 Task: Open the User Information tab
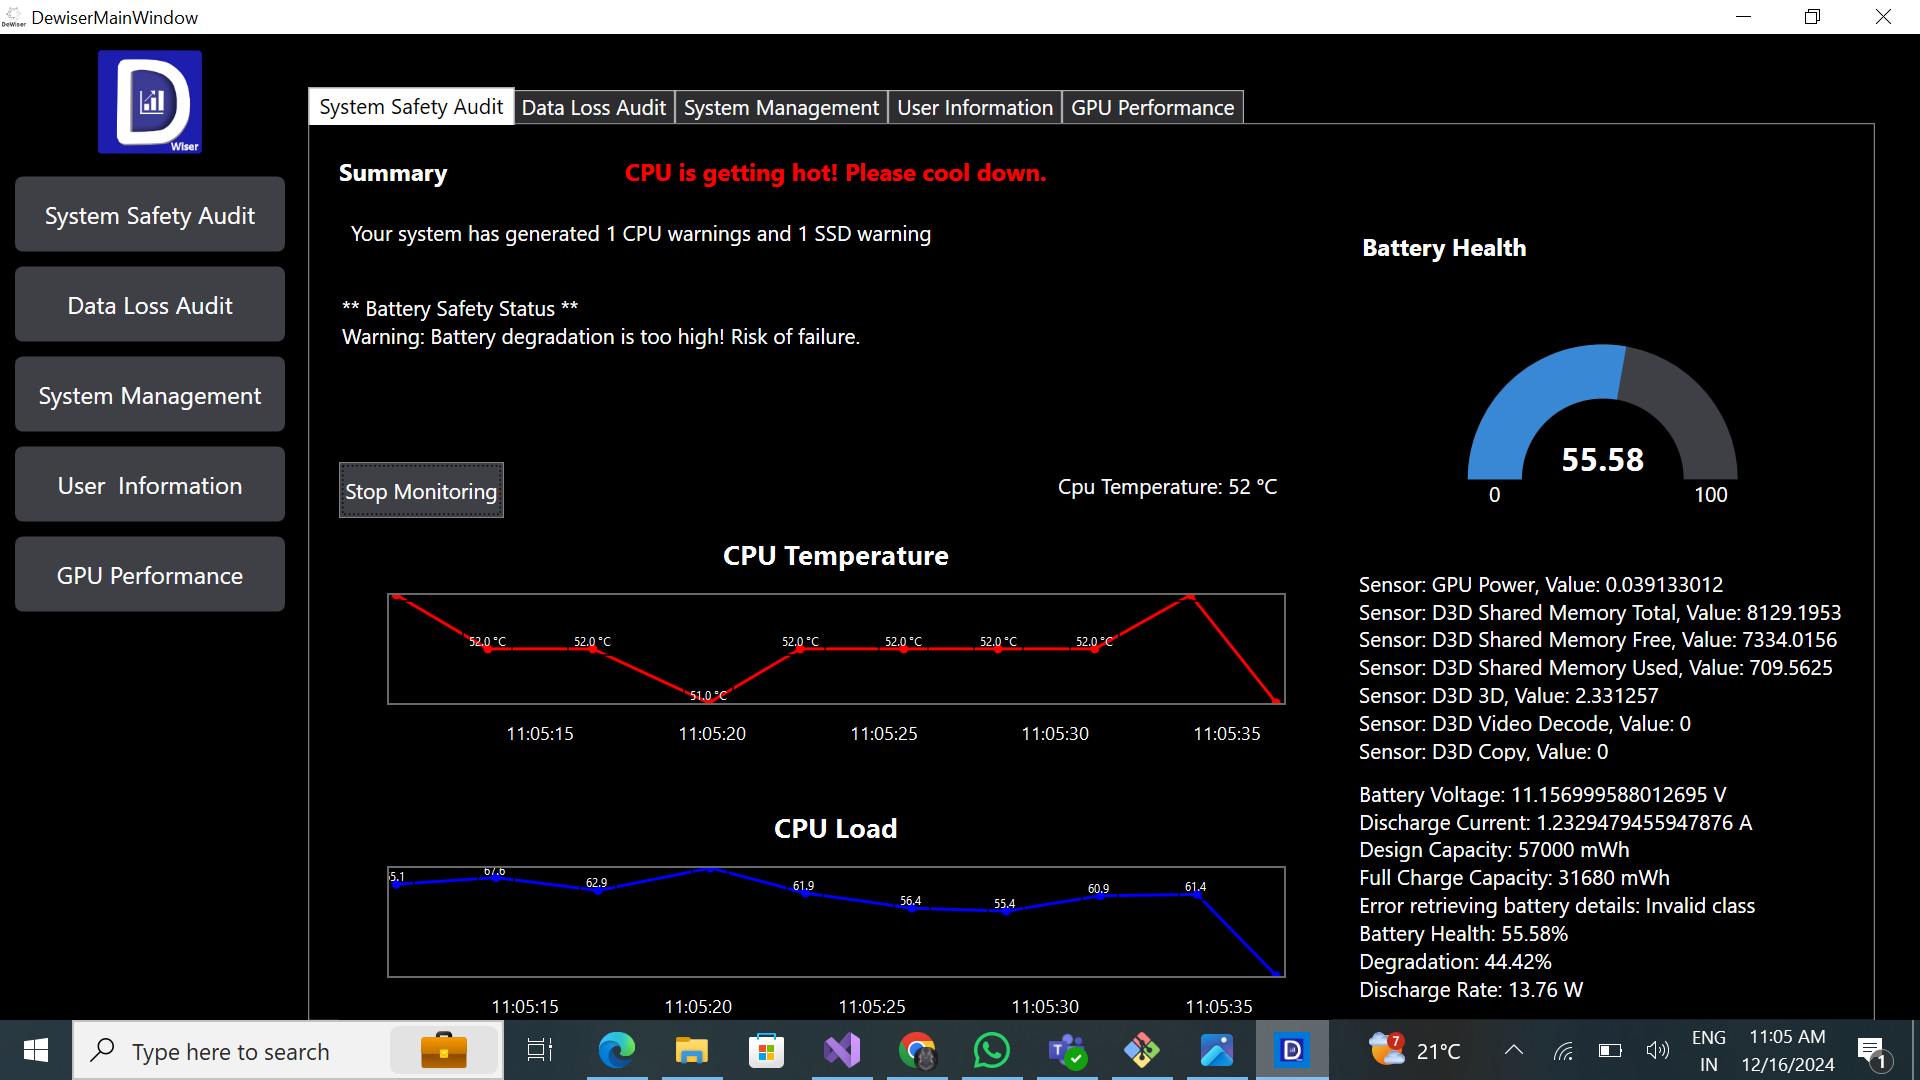[x=974, y=108]
